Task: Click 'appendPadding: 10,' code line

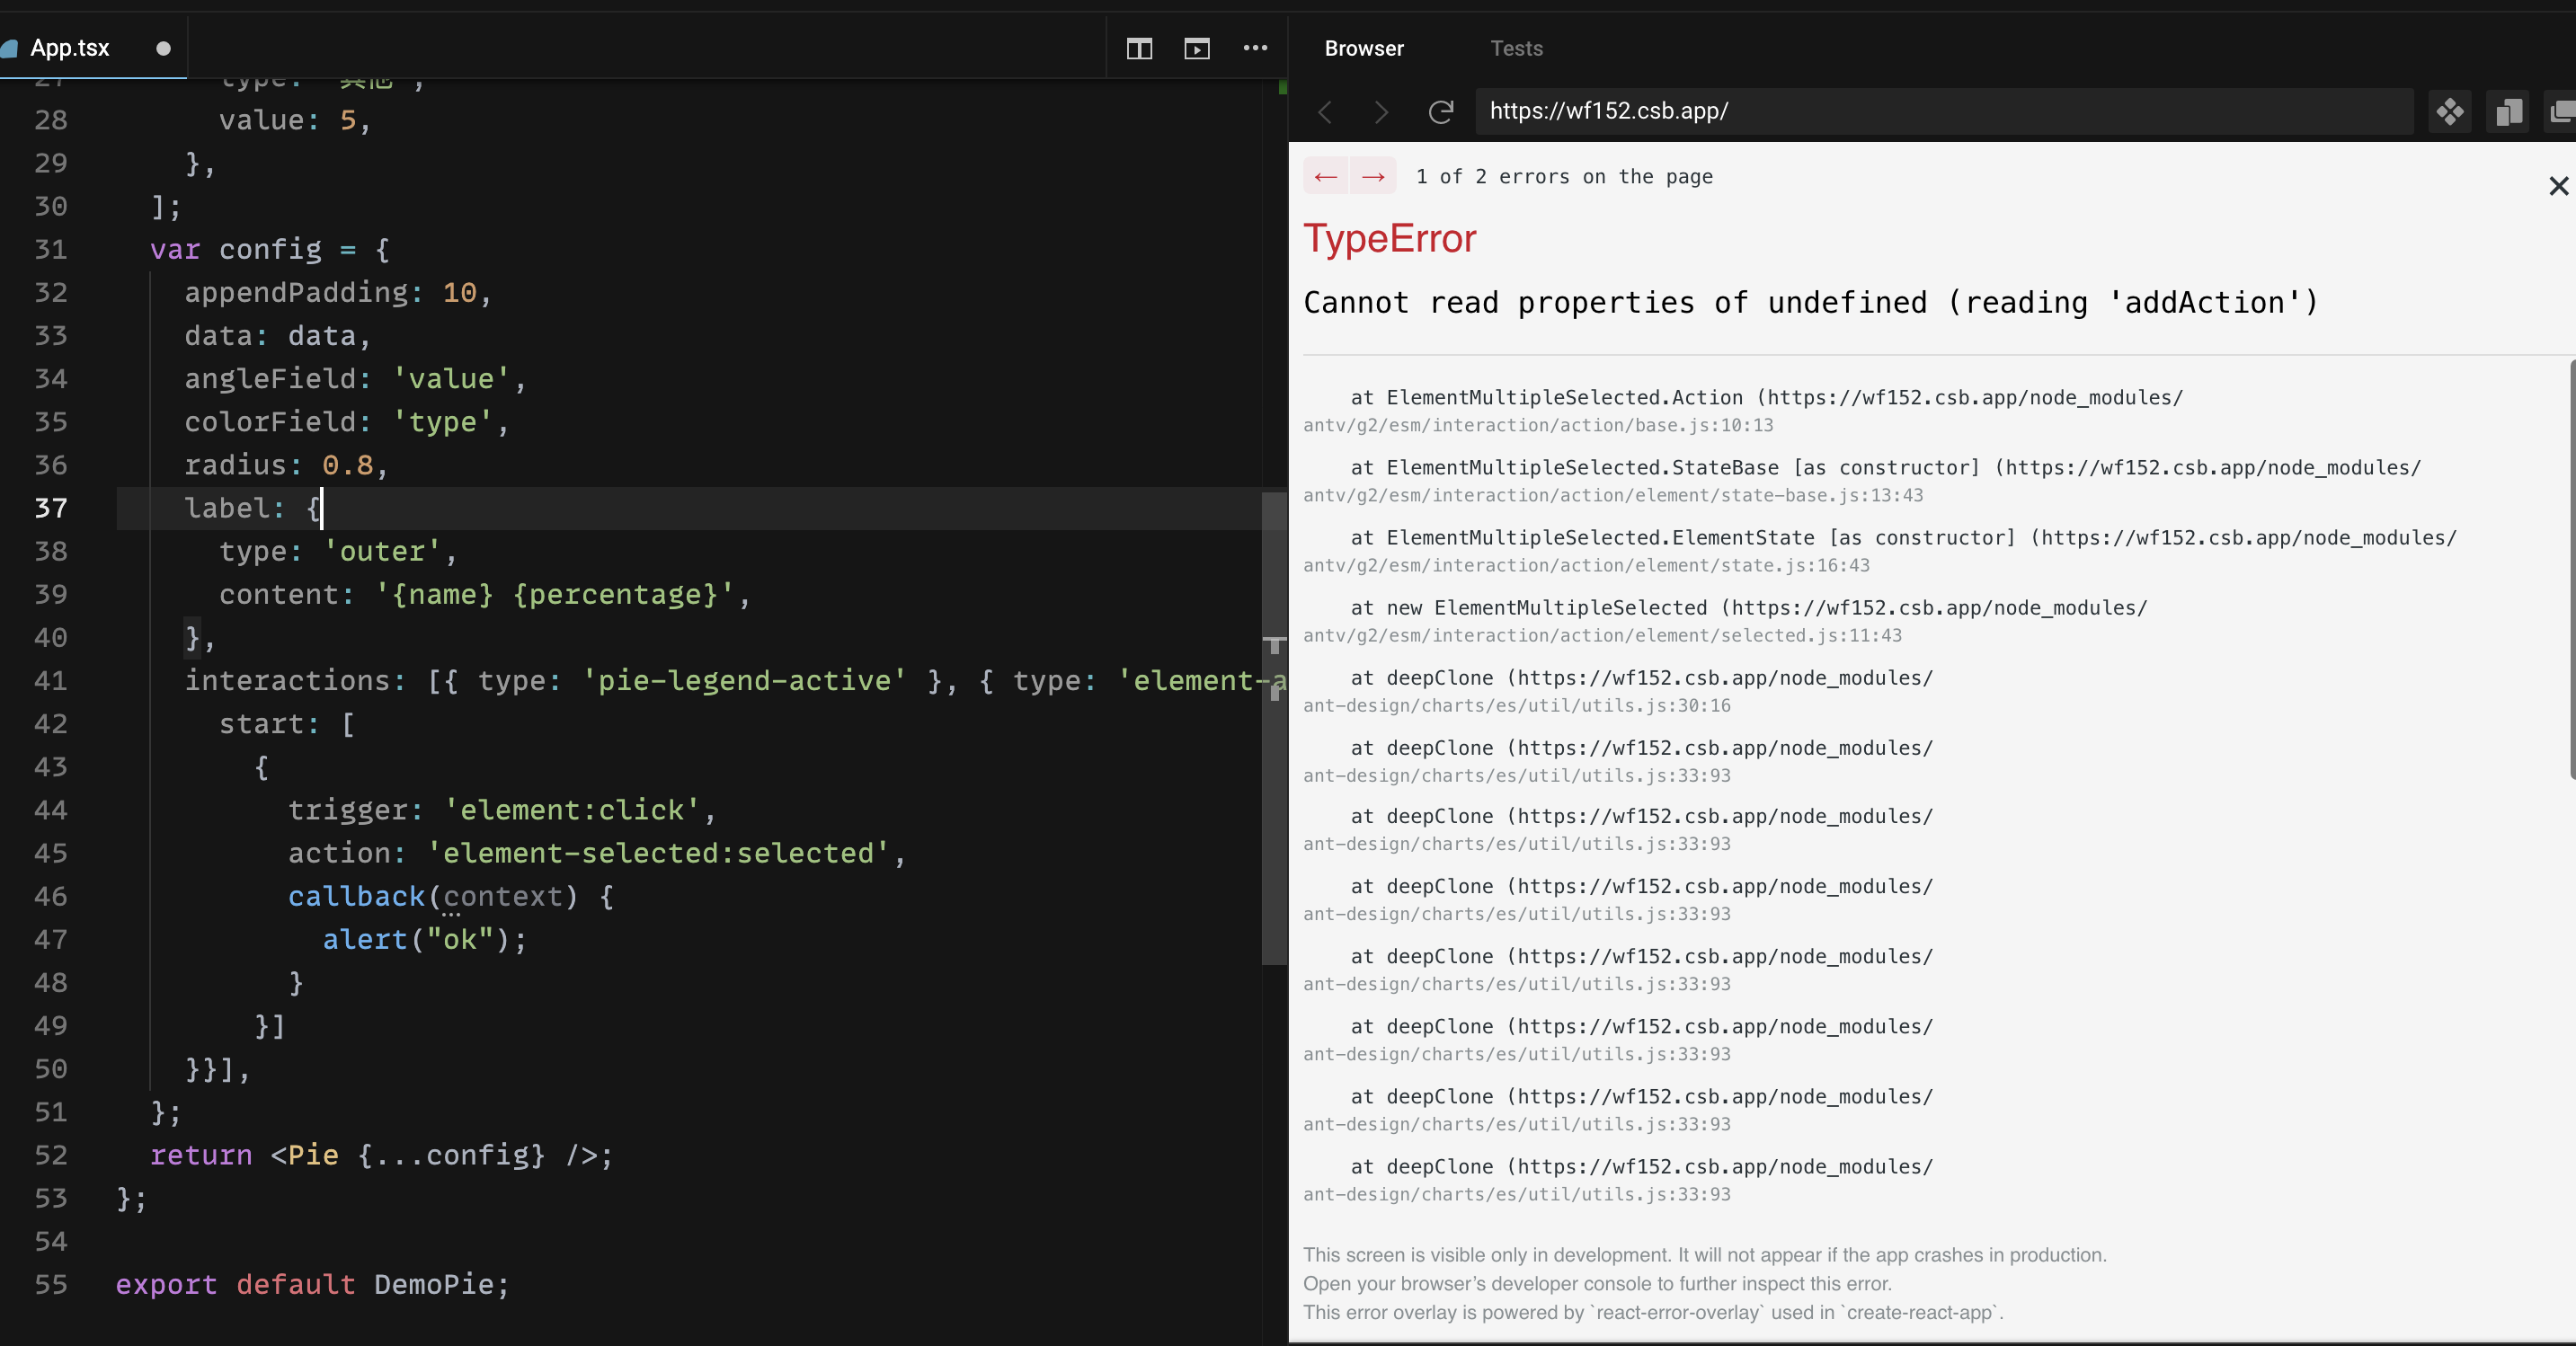Action: point(338,292)
